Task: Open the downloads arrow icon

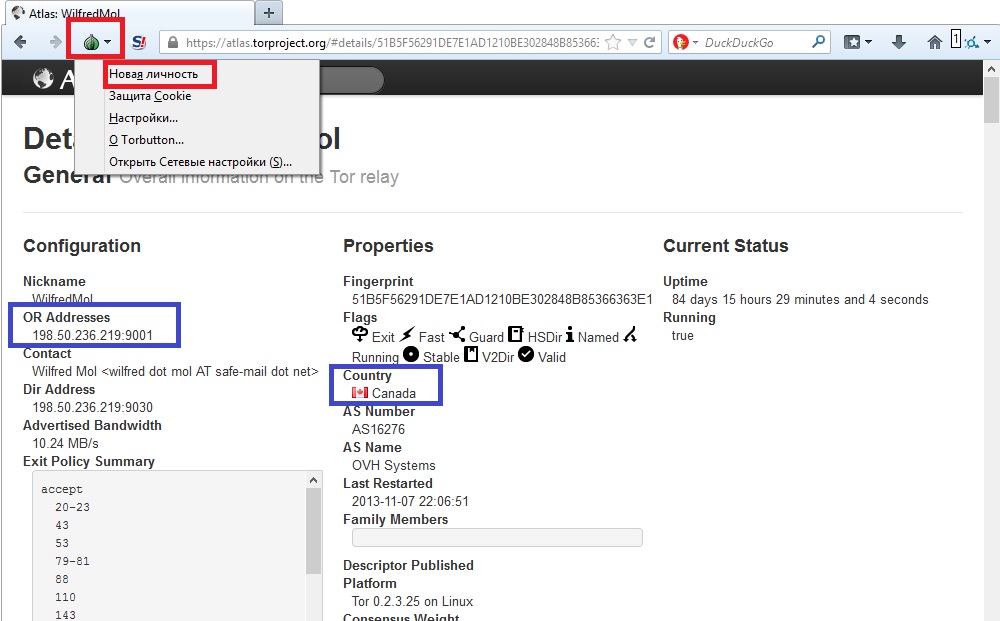Action: click(x=899, y=42)
